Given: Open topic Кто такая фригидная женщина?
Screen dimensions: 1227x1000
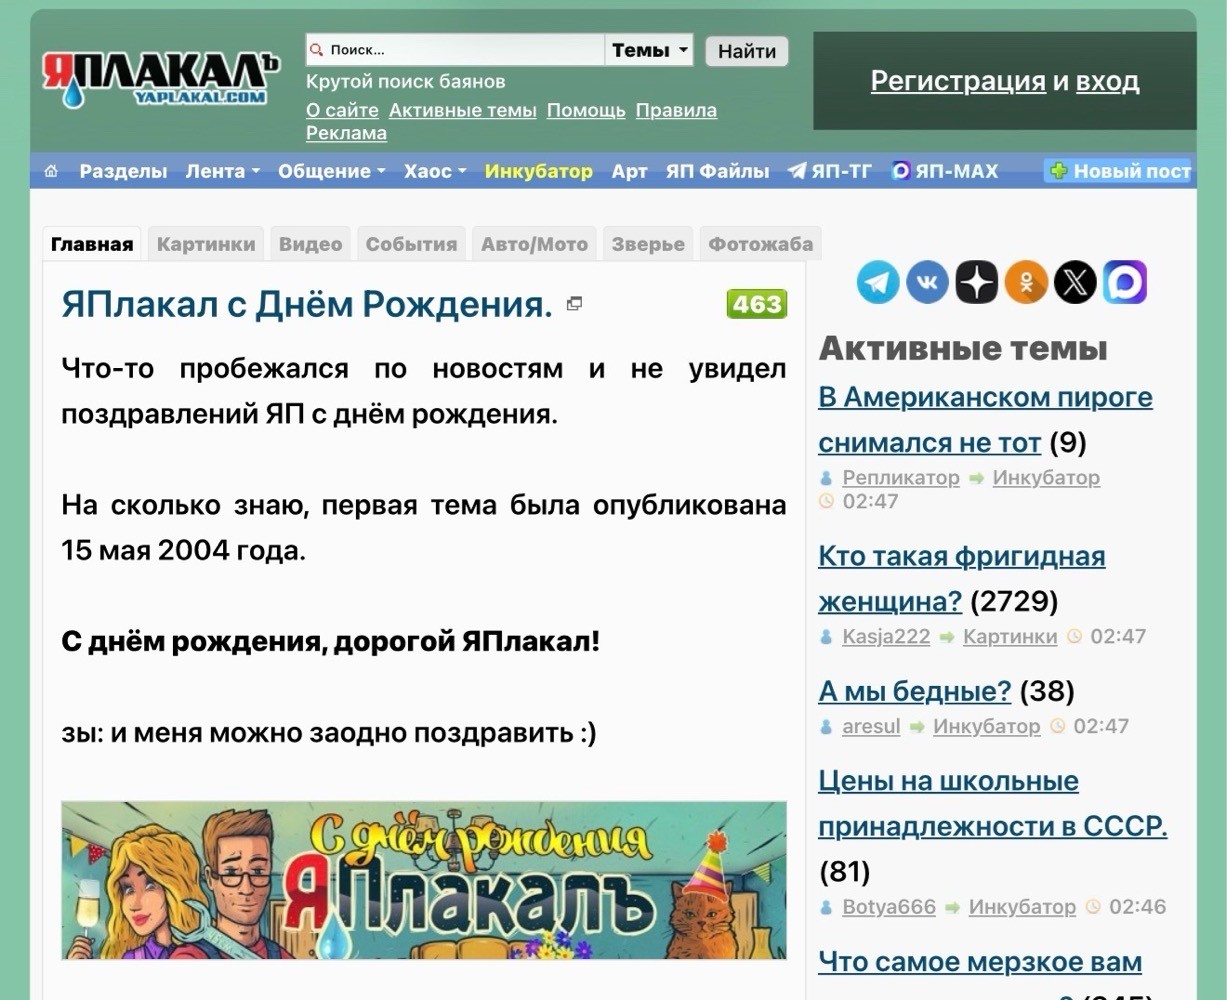Looking at the screenshot, I should point(962,578).
